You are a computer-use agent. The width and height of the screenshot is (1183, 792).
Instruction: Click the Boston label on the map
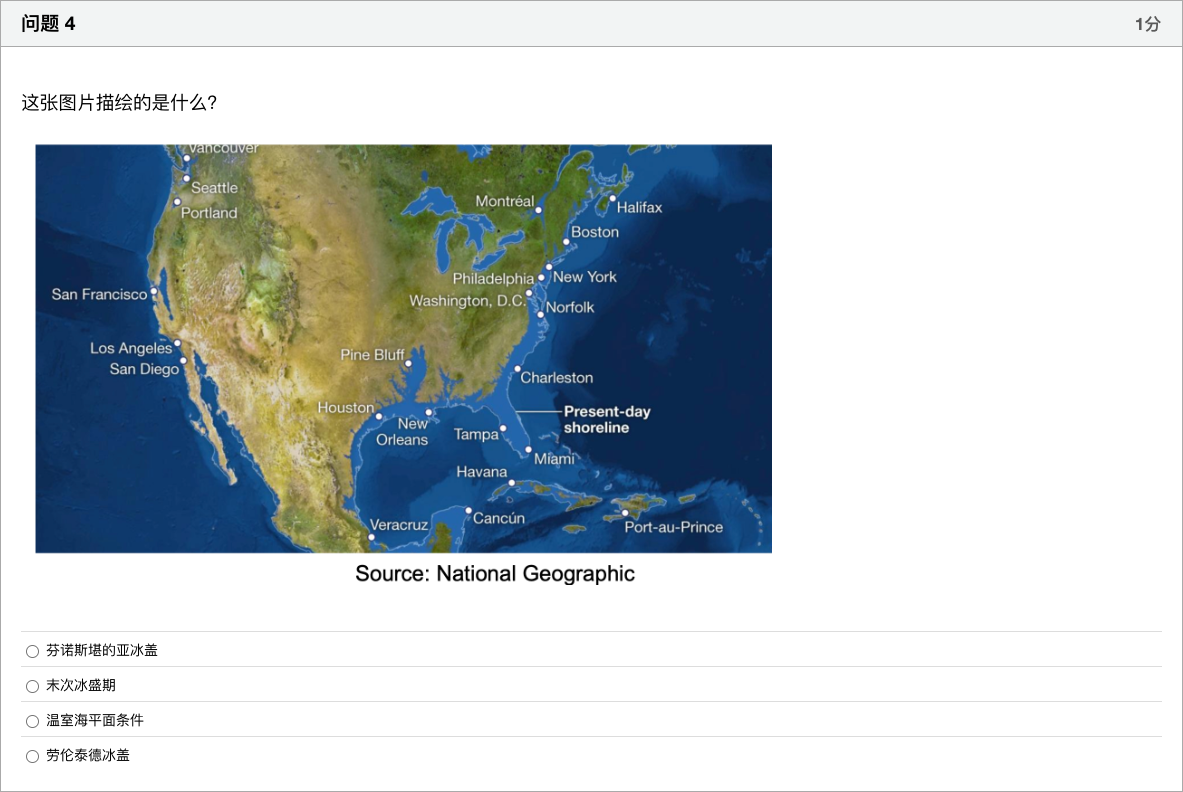595,232
